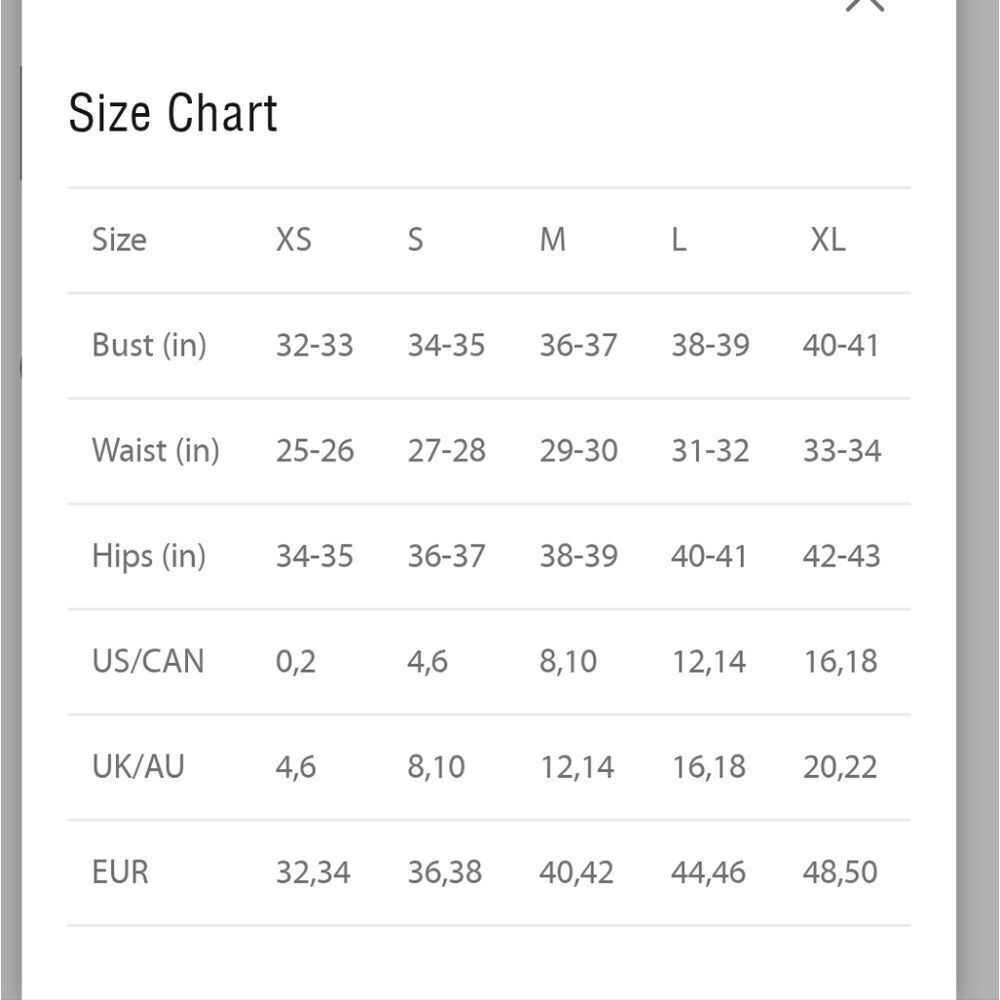Click the 20,22 UK/AU size cell
The height and width of the screenshot is (1000, 1000).
840,767
